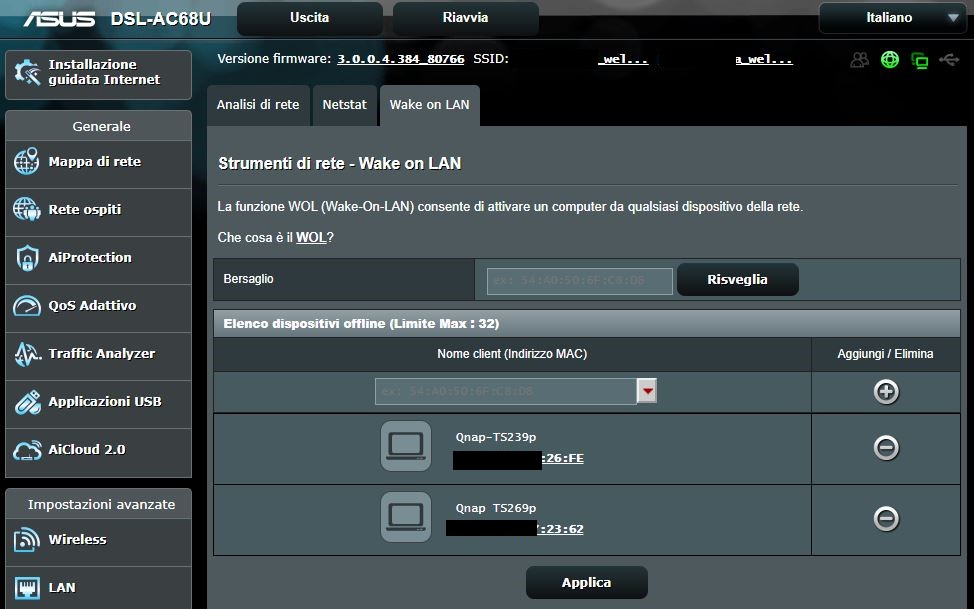Open the WOL help link
Viewport: 974px width, 609px height.
click(x=311, y=237)
